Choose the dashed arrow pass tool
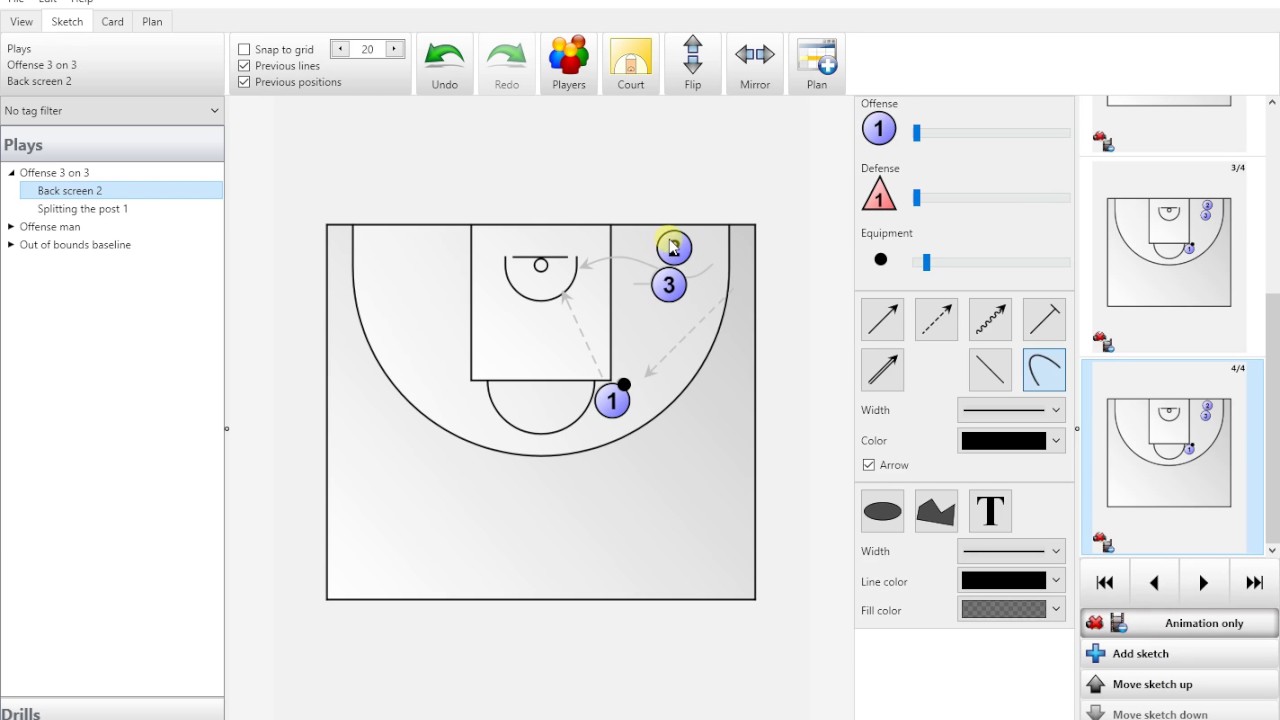 click(x=936, y=319)
